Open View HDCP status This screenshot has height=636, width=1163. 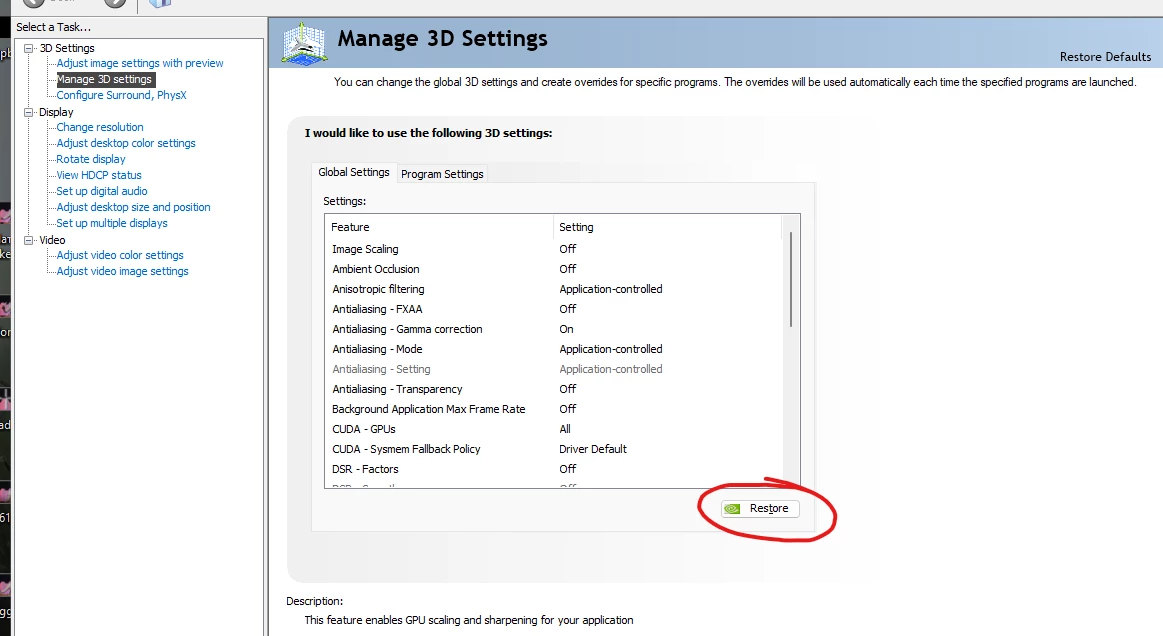pos(99,175)
